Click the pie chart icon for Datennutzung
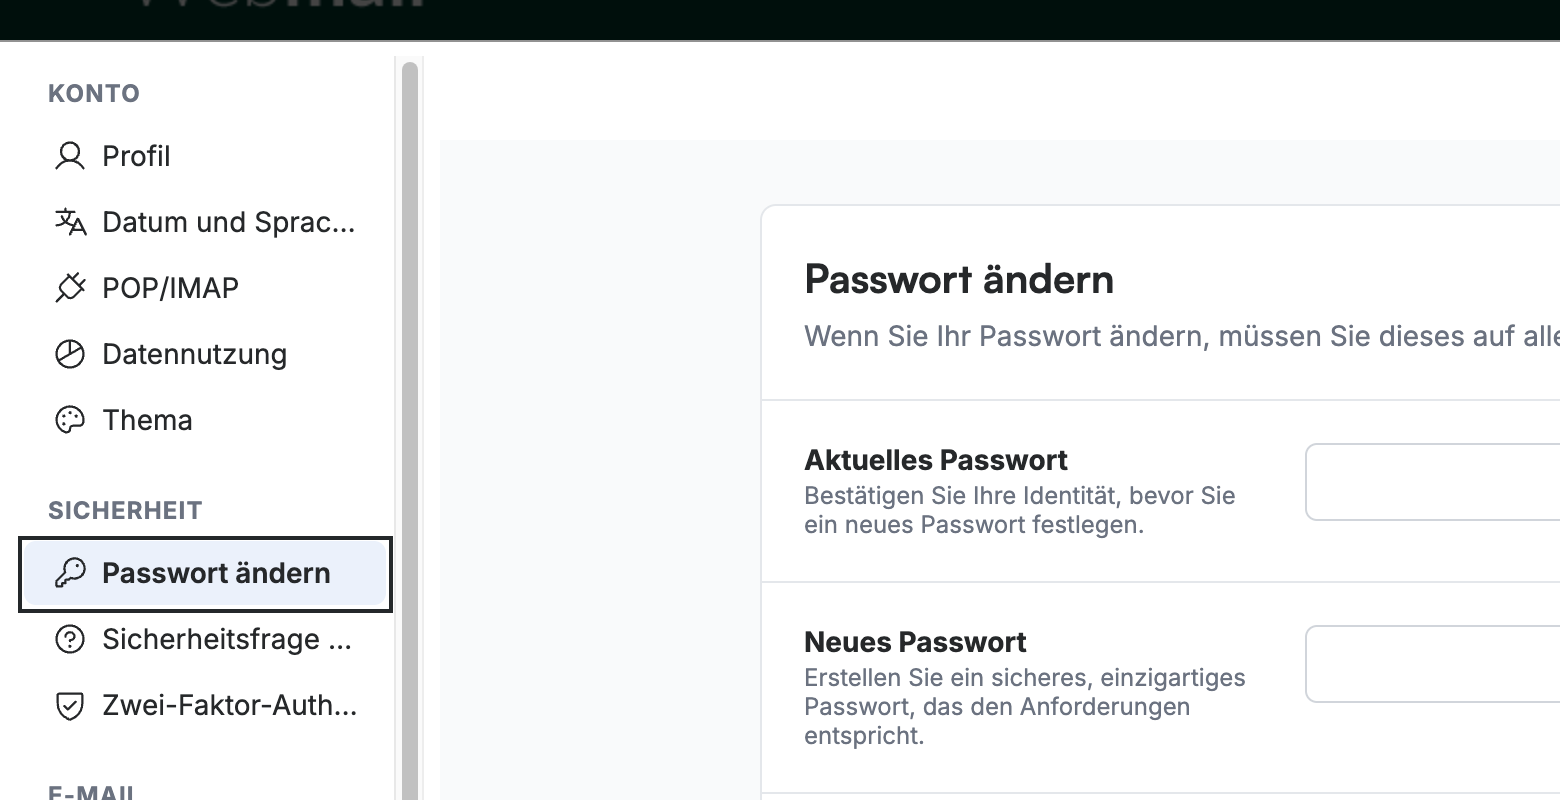The image size is (1560, 800). point(70,354)
